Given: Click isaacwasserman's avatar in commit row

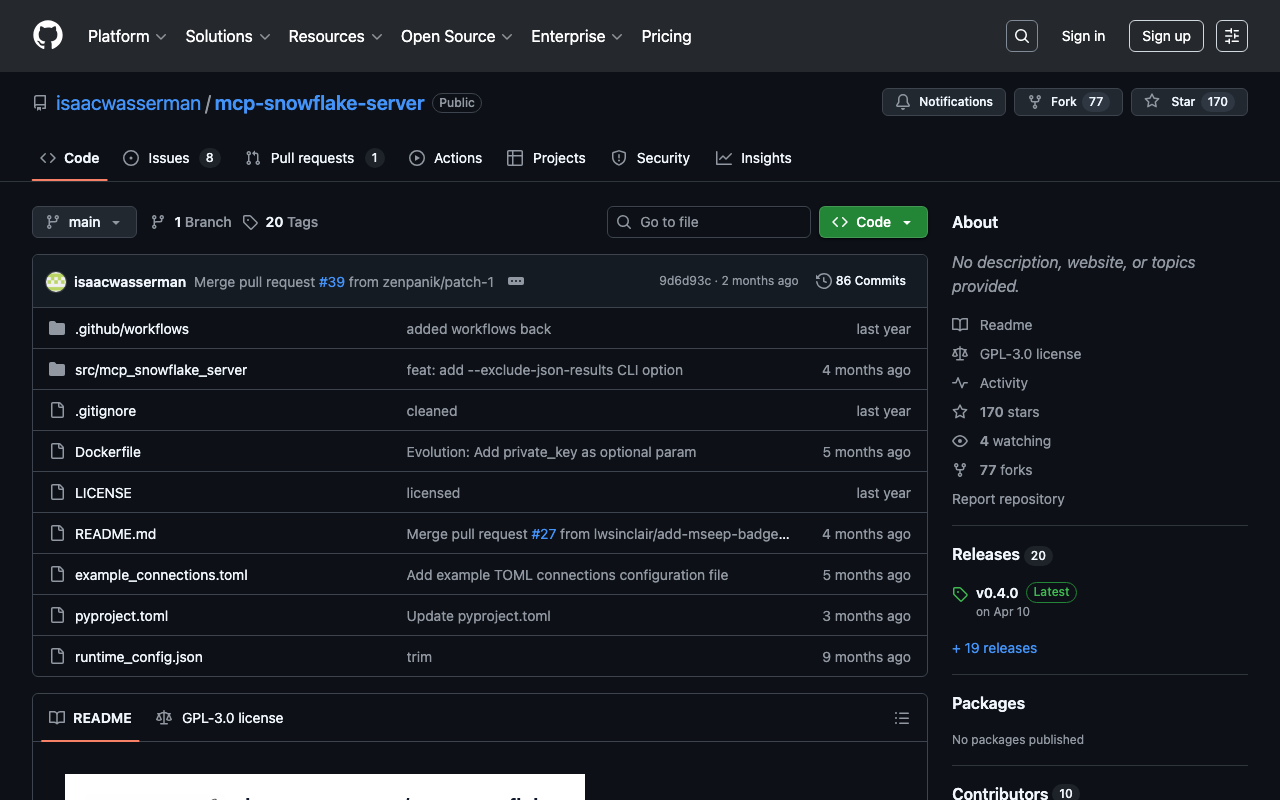Looking at the screenshot, I should [x=56, y=282].
